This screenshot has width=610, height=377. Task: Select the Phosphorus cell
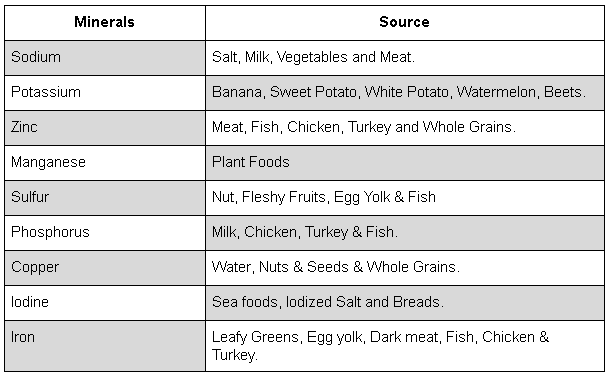coord(105,233)
